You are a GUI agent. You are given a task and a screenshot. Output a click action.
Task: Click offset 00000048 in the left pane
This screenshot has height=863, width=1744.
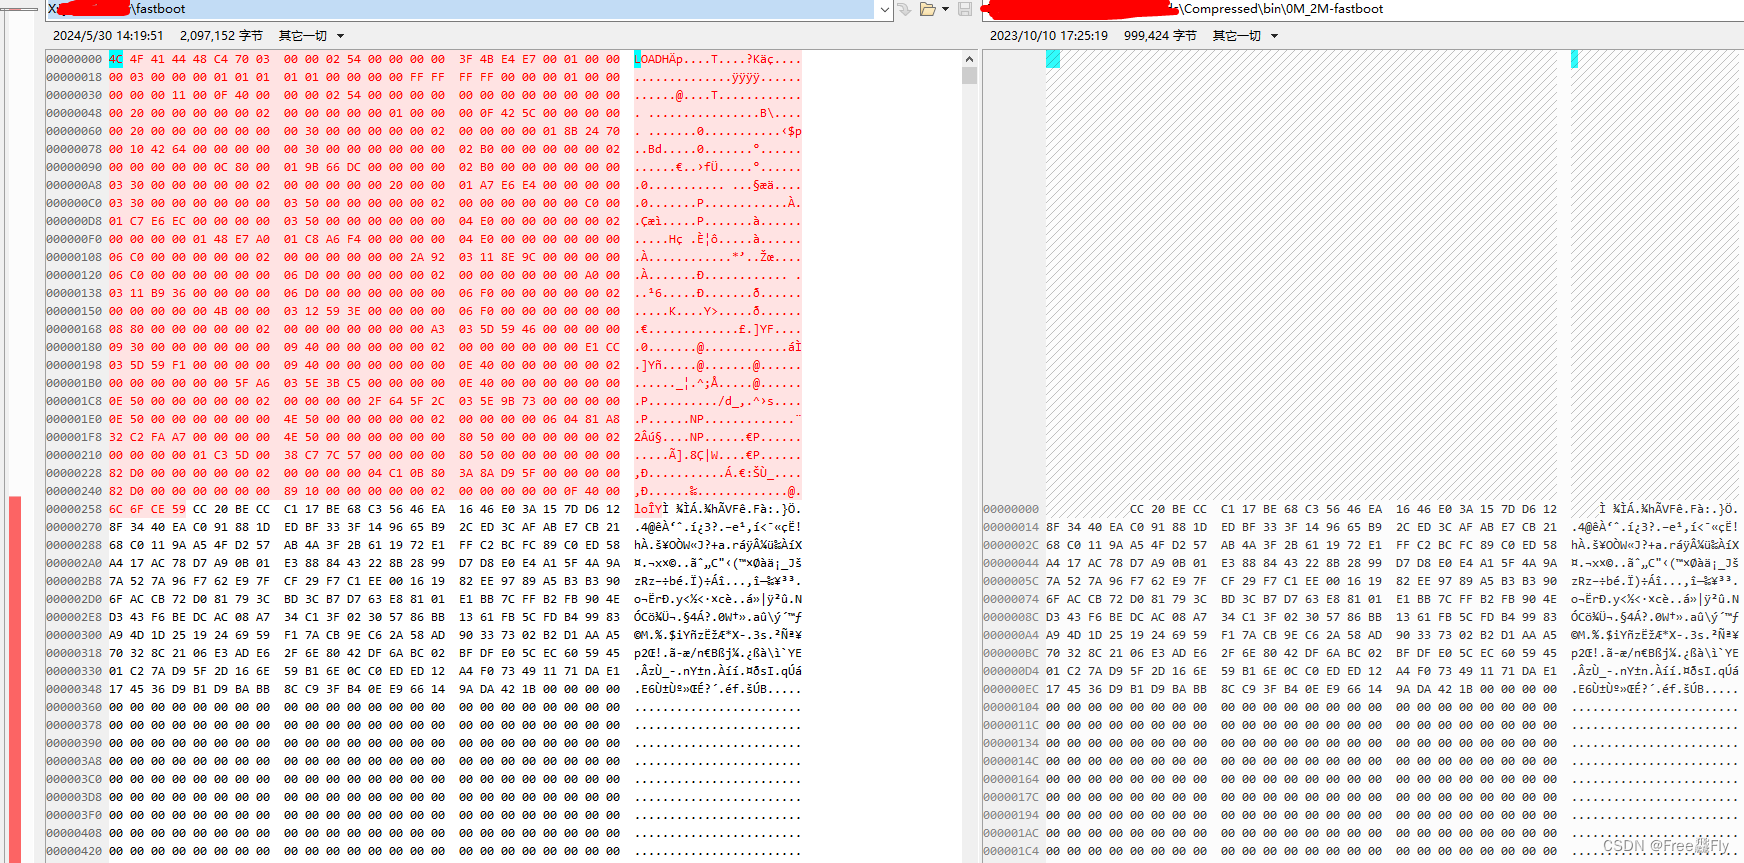(74, 114)
